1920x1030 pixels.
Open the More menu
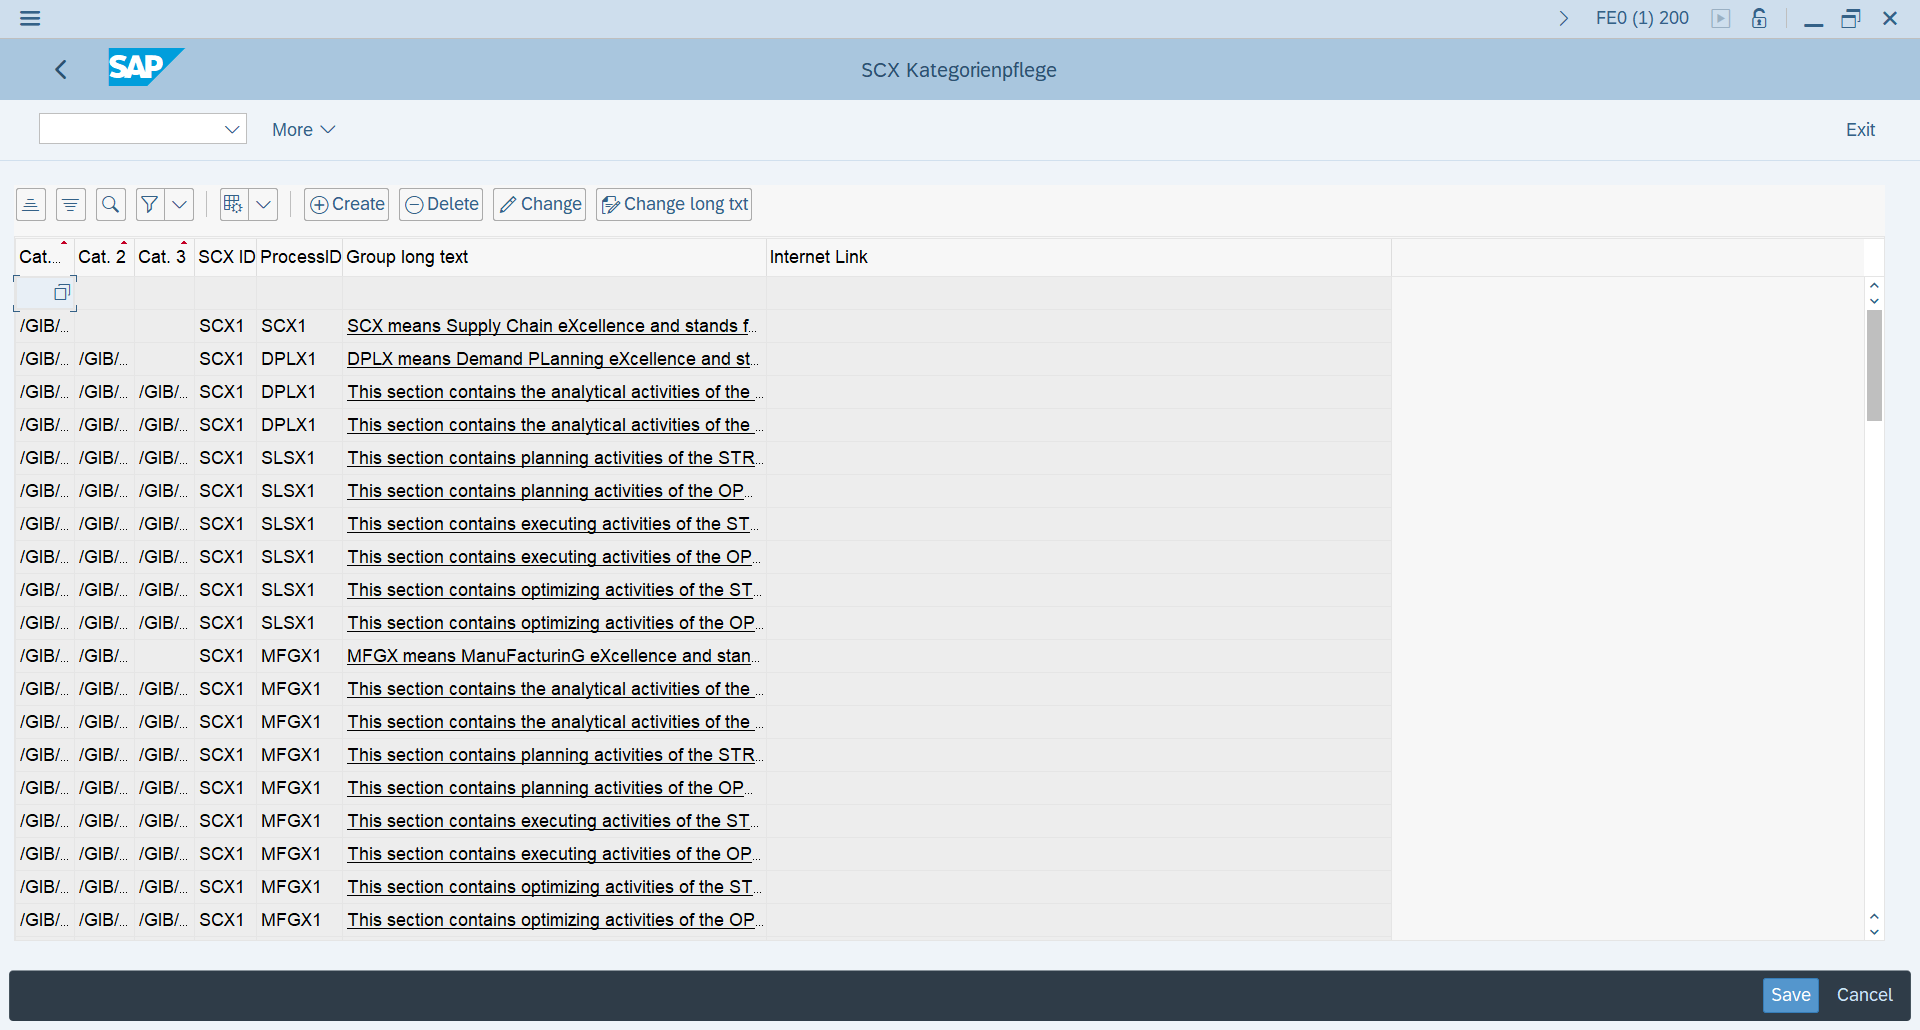click(x=302, y=129)
